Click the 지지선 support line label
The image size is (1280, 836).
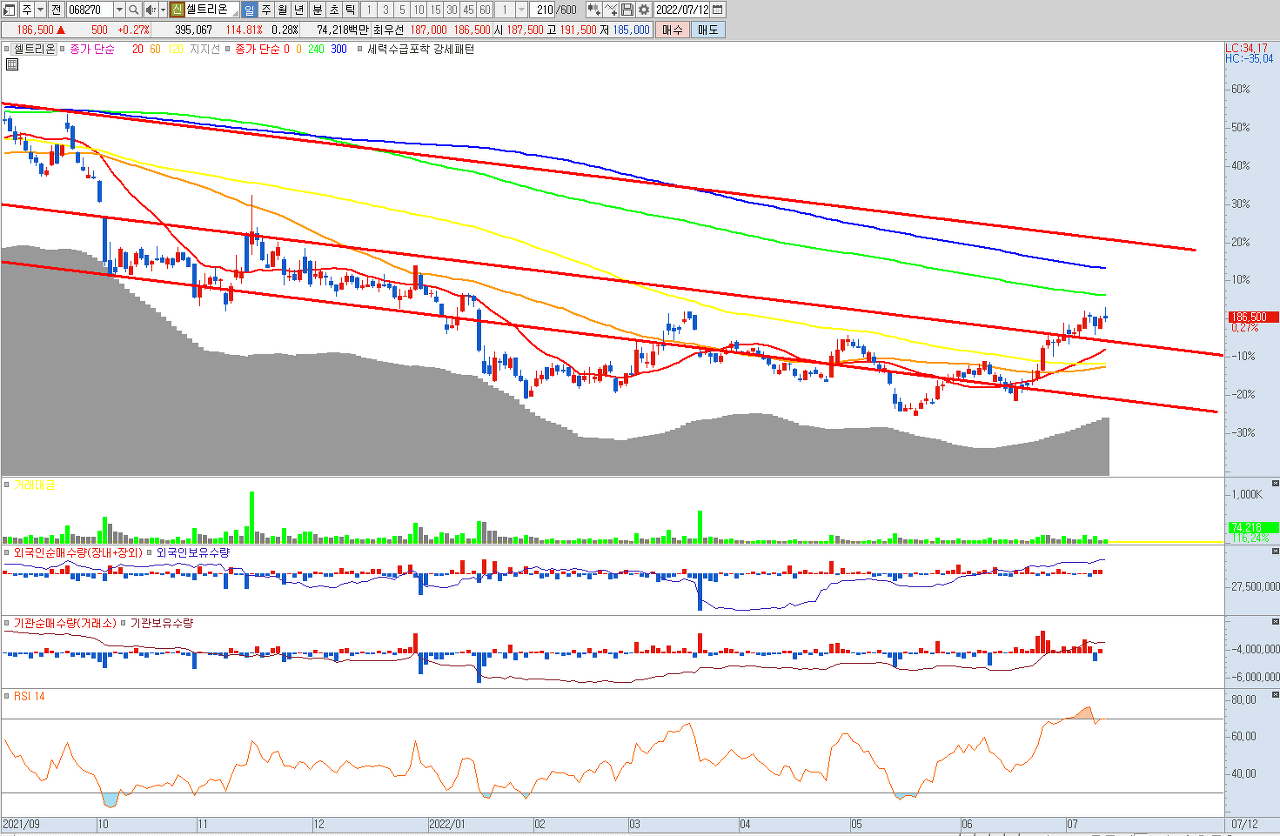click(x=203, y=49)
